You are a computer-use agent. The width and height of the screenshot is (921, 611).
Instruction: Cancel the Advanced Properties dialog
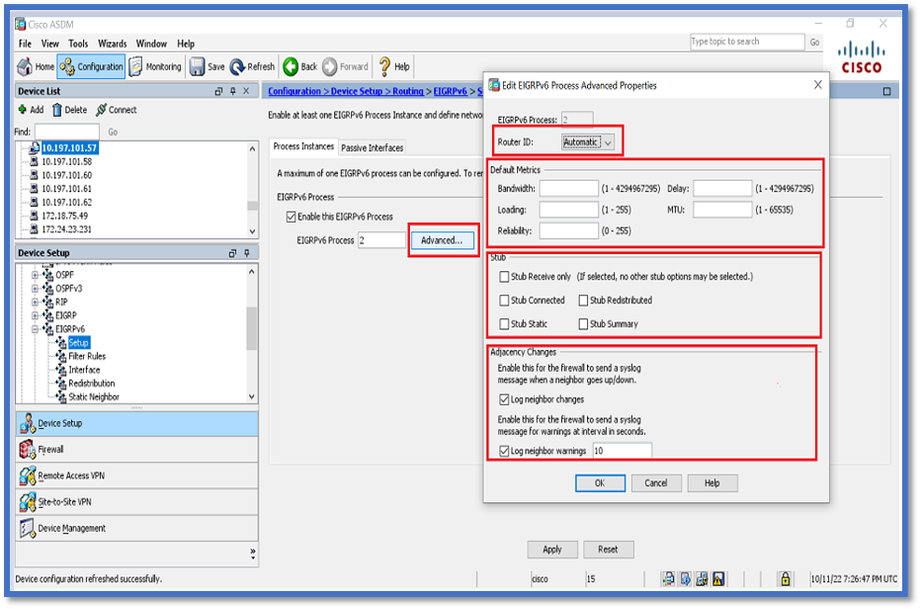656,484
